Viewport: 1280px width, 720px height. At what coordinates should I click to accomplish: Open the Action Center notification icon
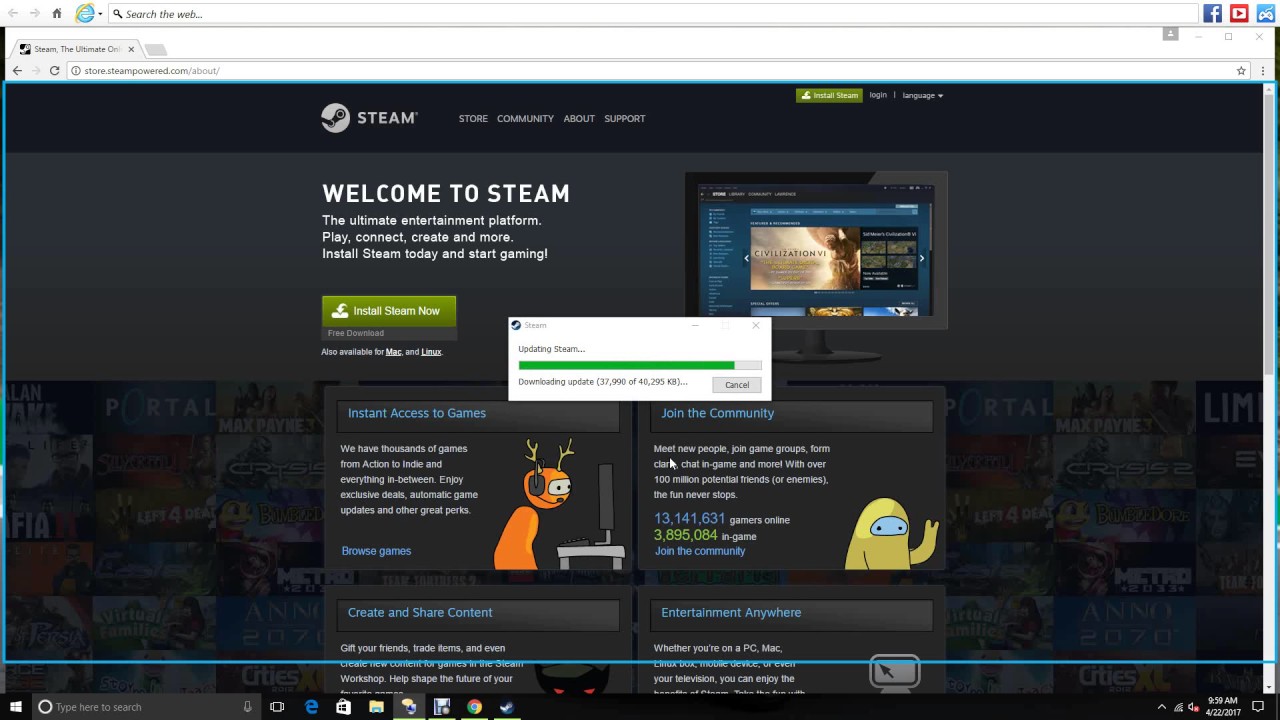1259,707
